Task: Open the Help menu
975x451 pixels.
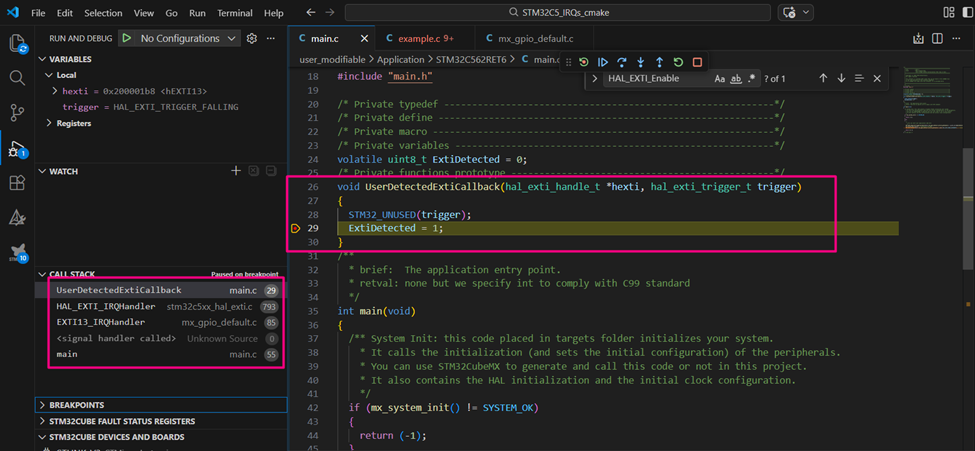Action: pyautogui.click(x=274, y=12)
